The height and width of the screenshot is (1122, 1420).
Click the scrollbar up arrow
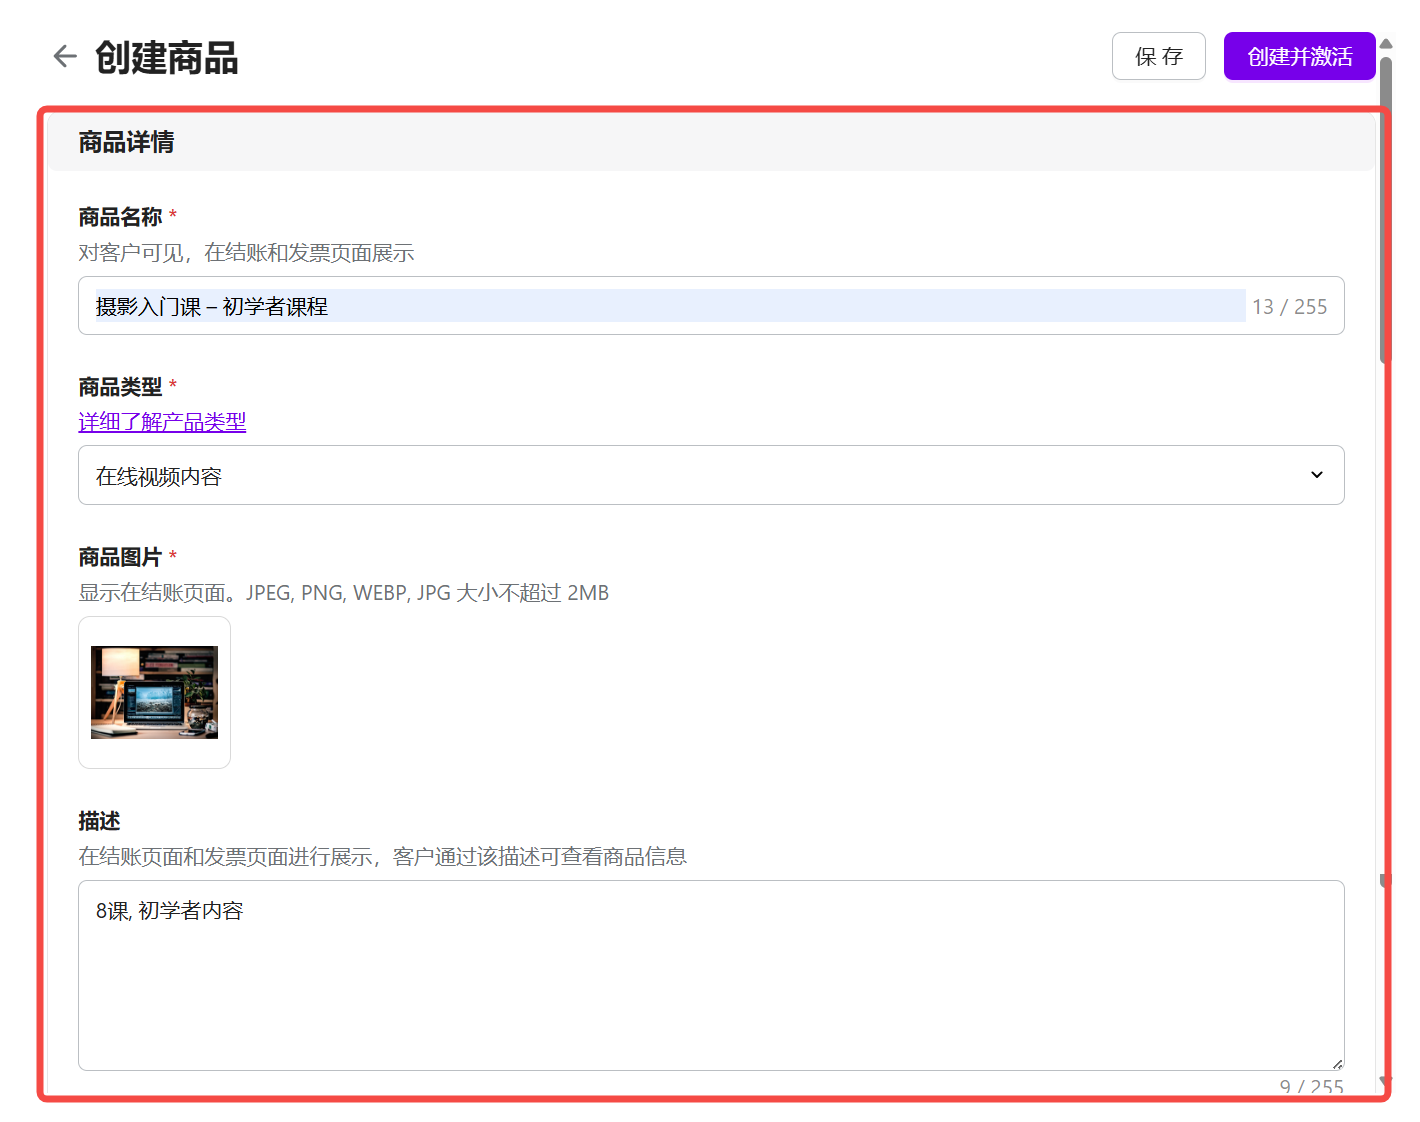1386,44
